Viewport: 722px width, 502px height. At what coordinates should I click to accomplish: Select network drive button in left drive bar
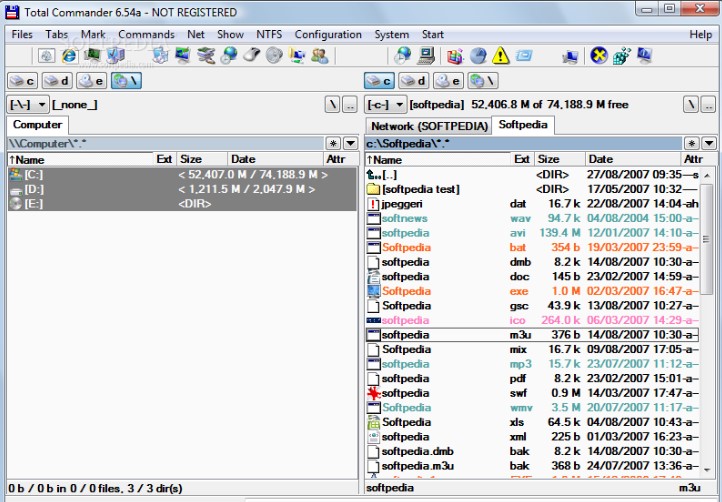126,81
